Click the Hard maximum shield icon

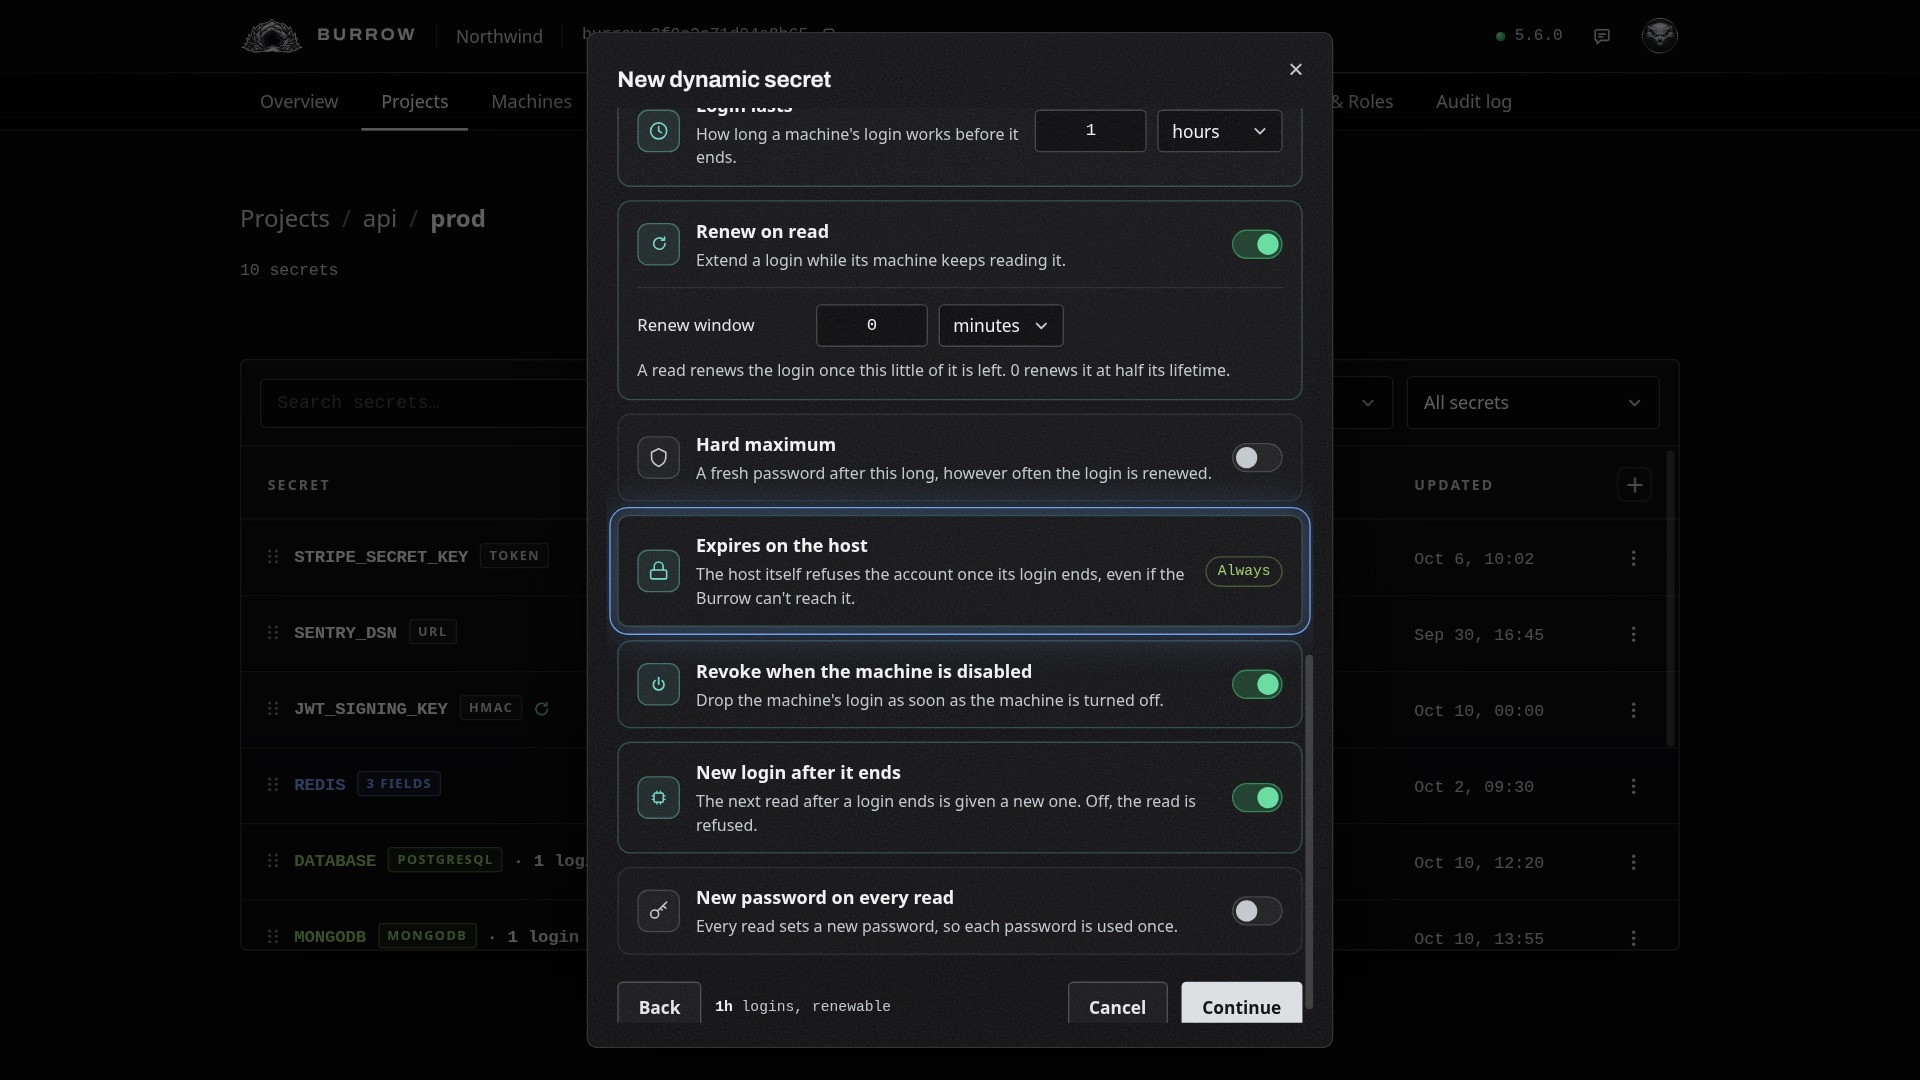click(658, 457)
